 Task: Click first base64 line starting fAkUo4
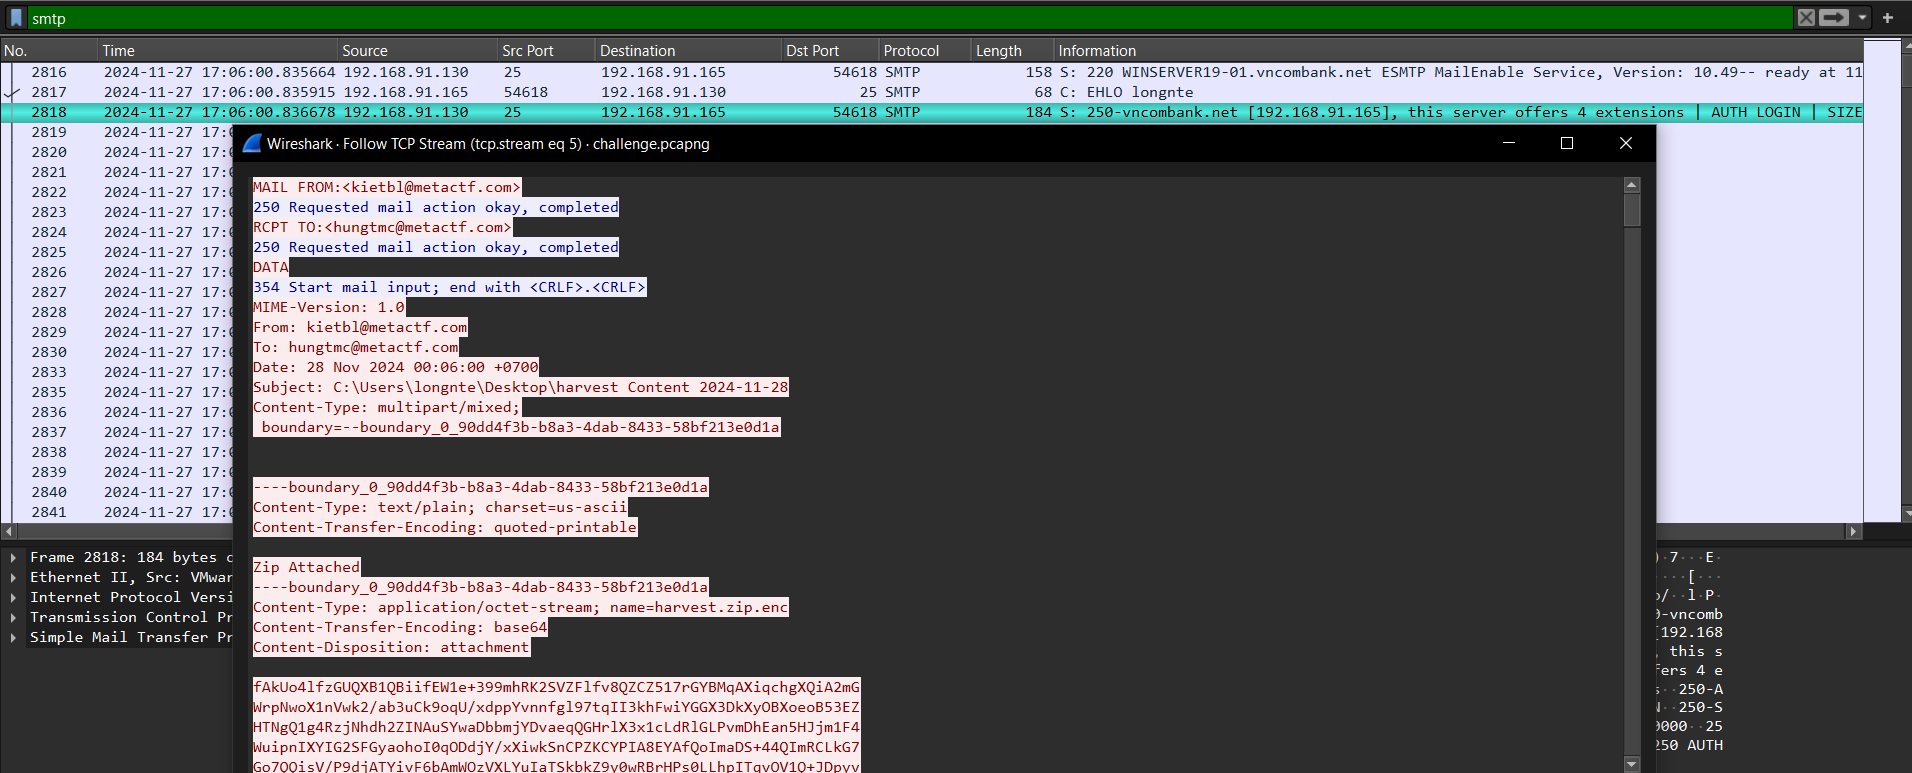[556, 687]
